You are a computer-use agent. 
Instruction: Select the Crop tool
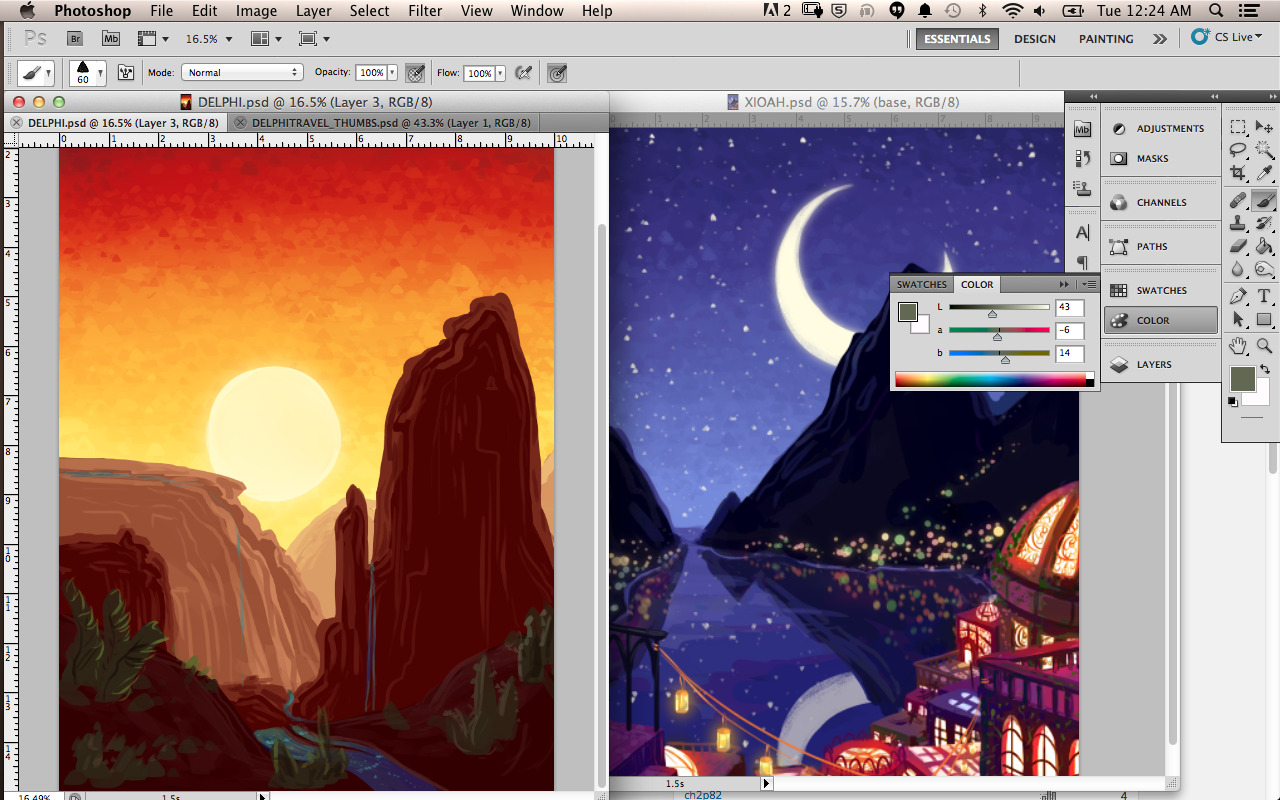(x=1238, y=172)
